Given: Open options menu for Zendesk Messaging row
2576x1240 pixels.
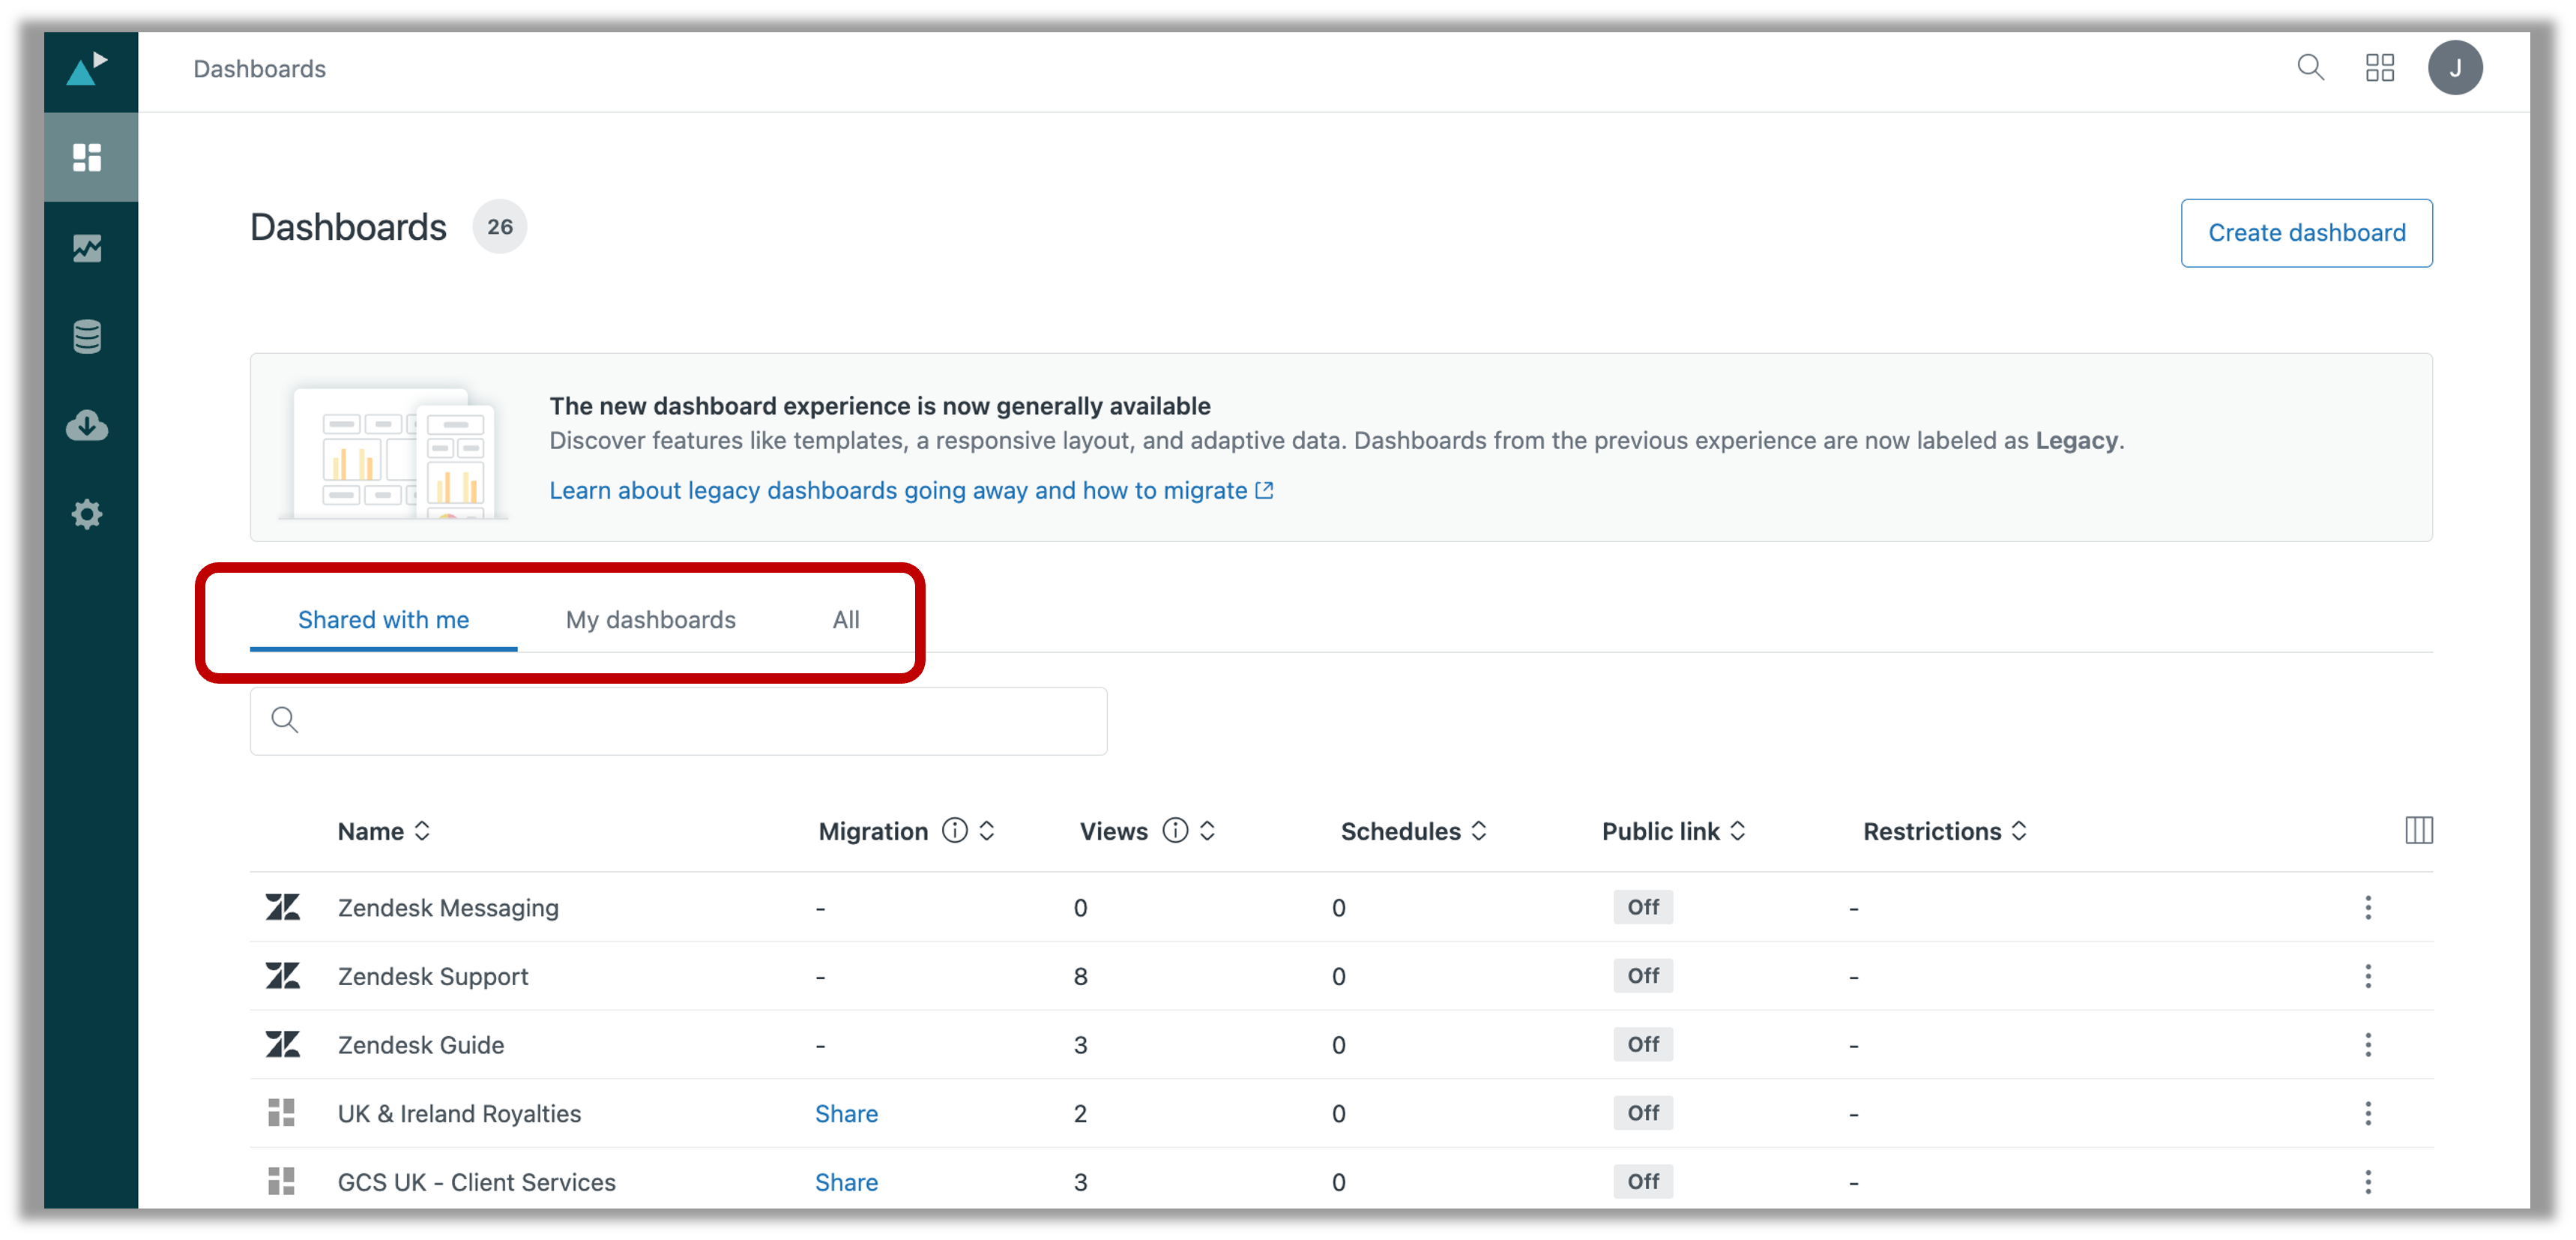Looking at the screenshot, I should [2367, 907].
